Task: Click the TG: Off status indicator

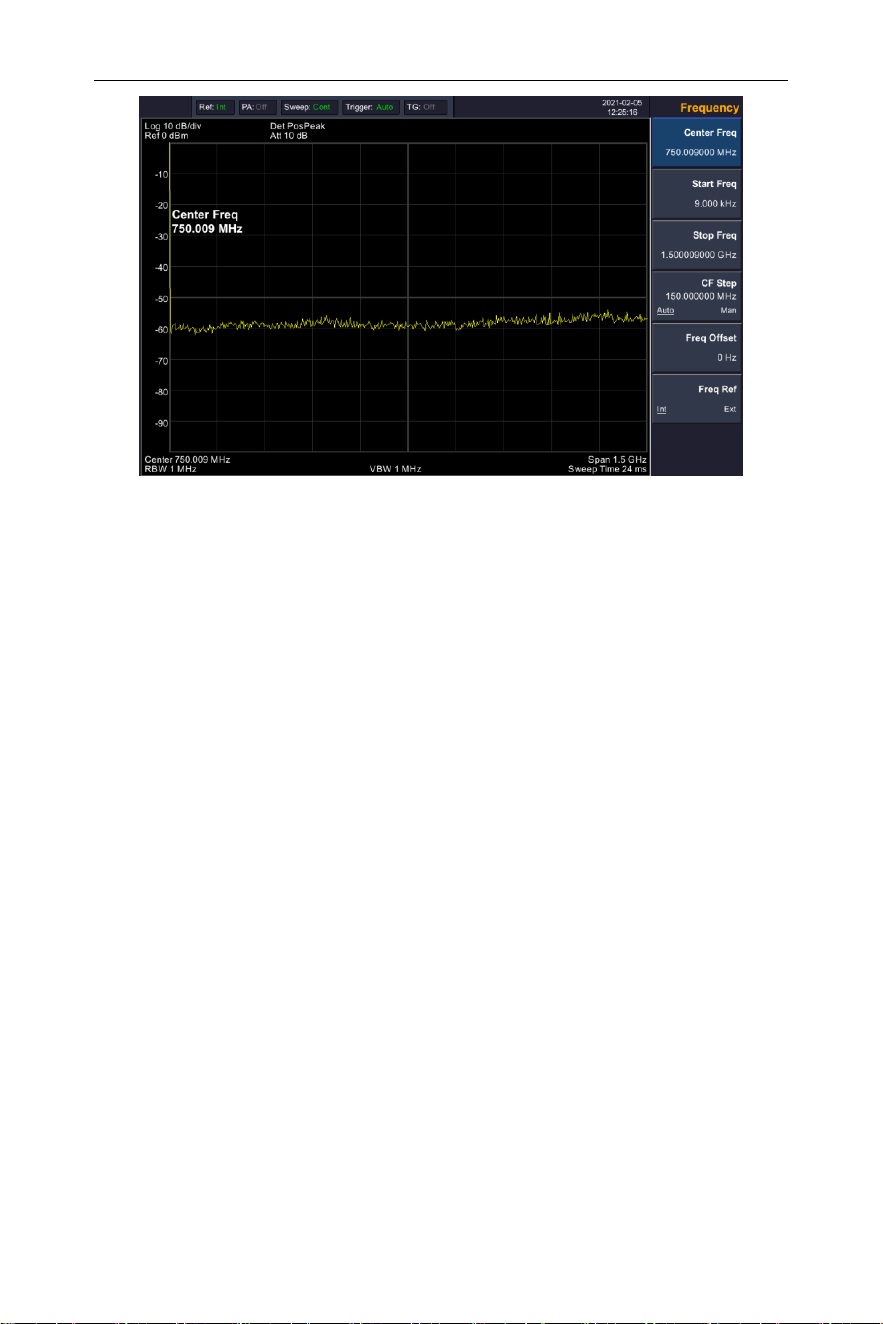Action: click(425, 107)
